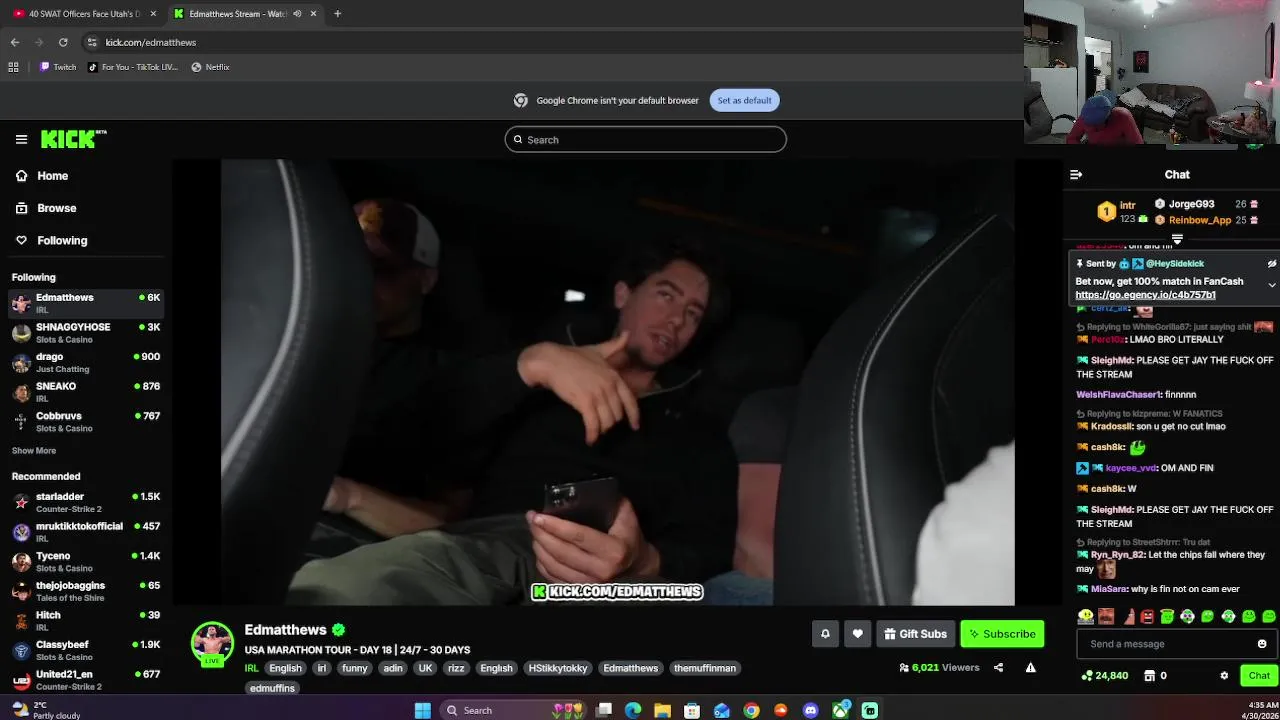This screenshot has width=1280, height=720.
Task: Expand the gift leaderboard arrow
Action: (1177, 239)
